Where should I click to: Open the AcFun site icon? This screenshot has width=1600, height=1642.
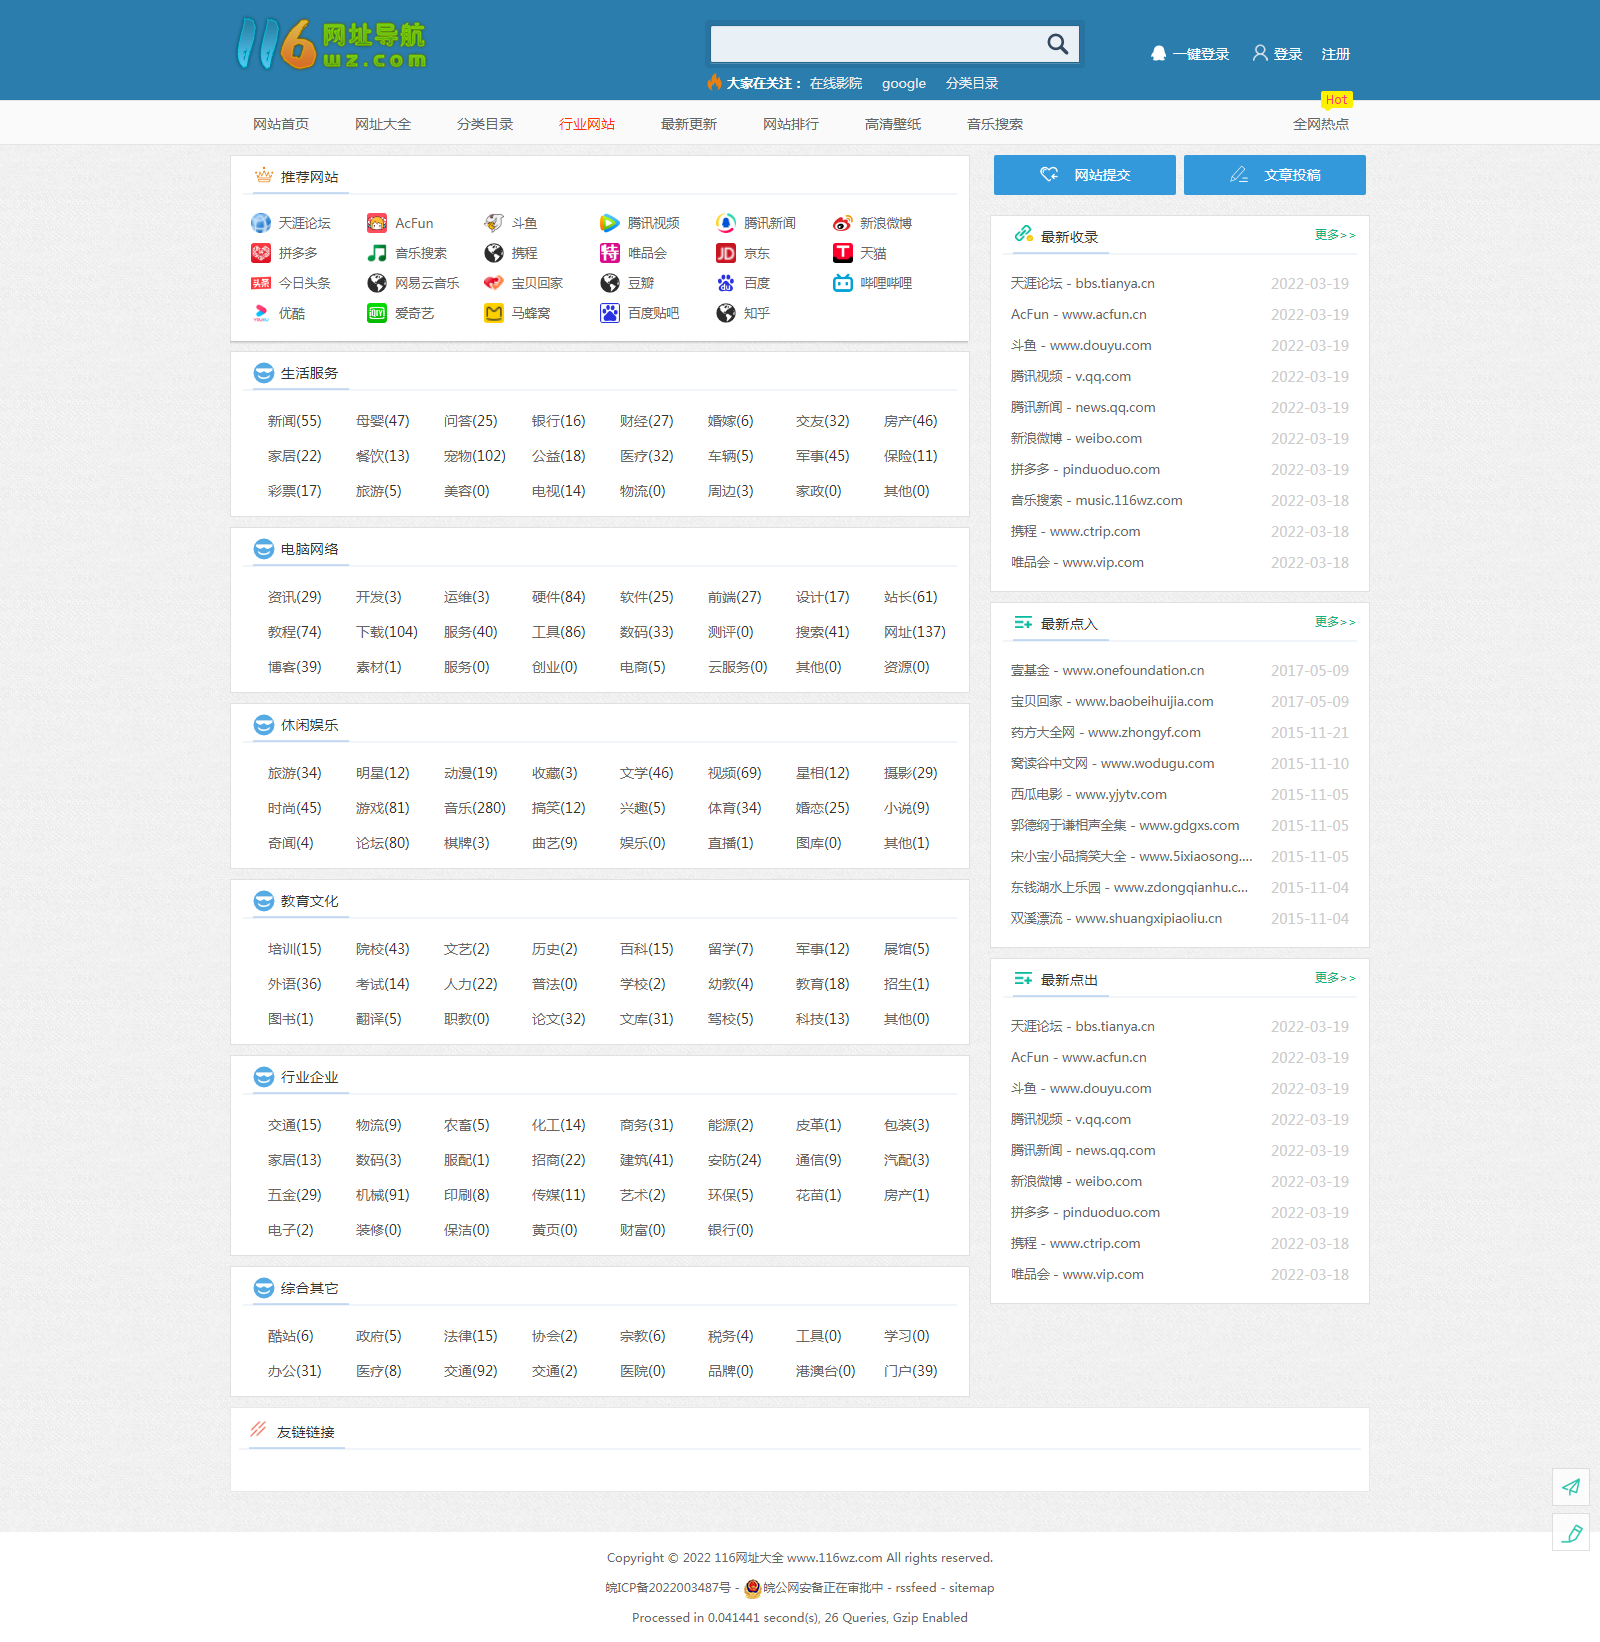(377, 223)
